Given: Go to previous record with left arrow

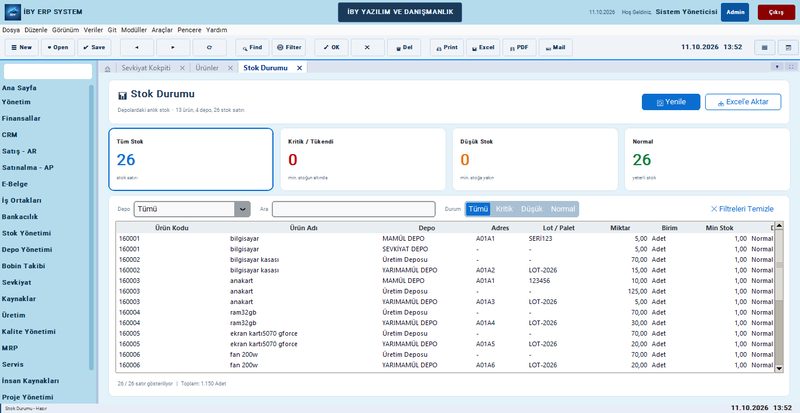Looking at the screenshot, I should (137, 47).
